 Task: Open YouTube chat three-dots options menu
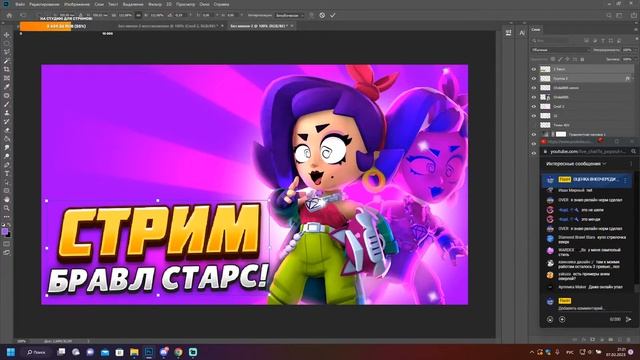[631, 164]
